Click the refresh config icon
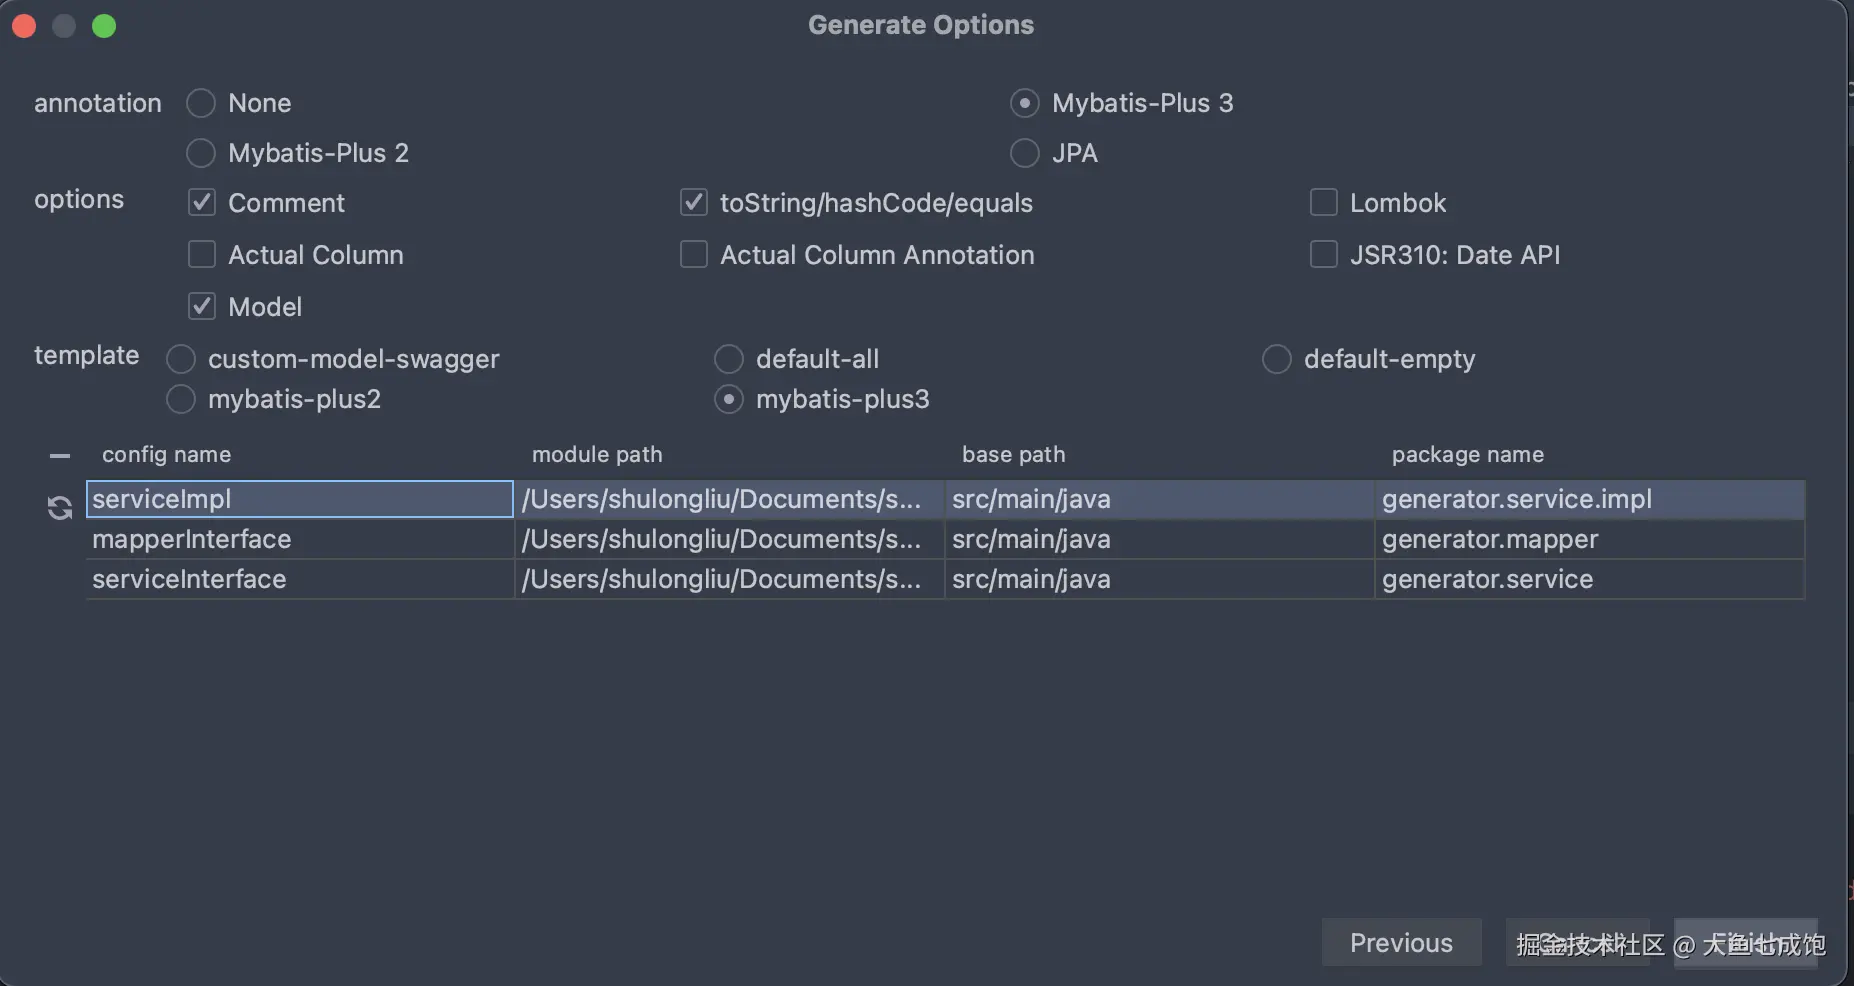Viewport: 1854px width, 986px height. tap(60, 508)
